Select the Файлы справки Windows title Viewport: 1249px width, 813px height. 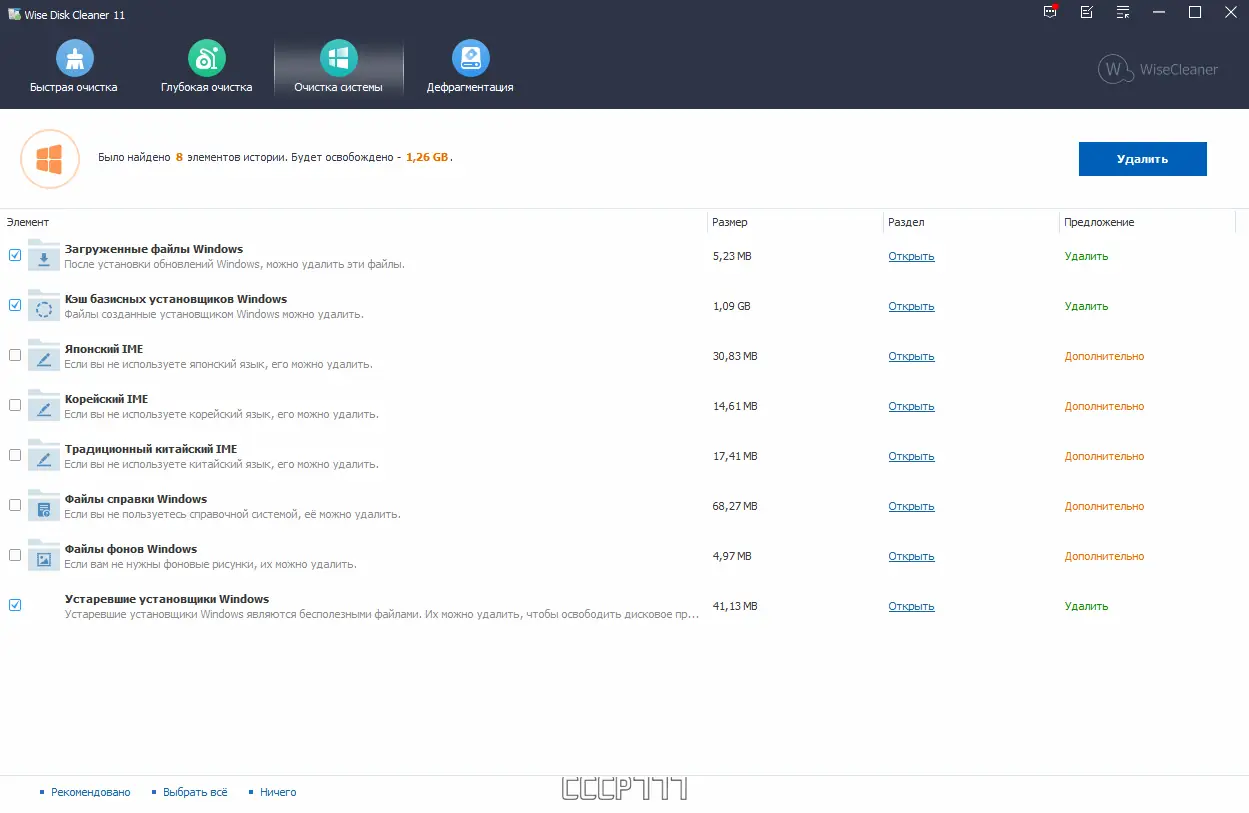pos(136,499)
